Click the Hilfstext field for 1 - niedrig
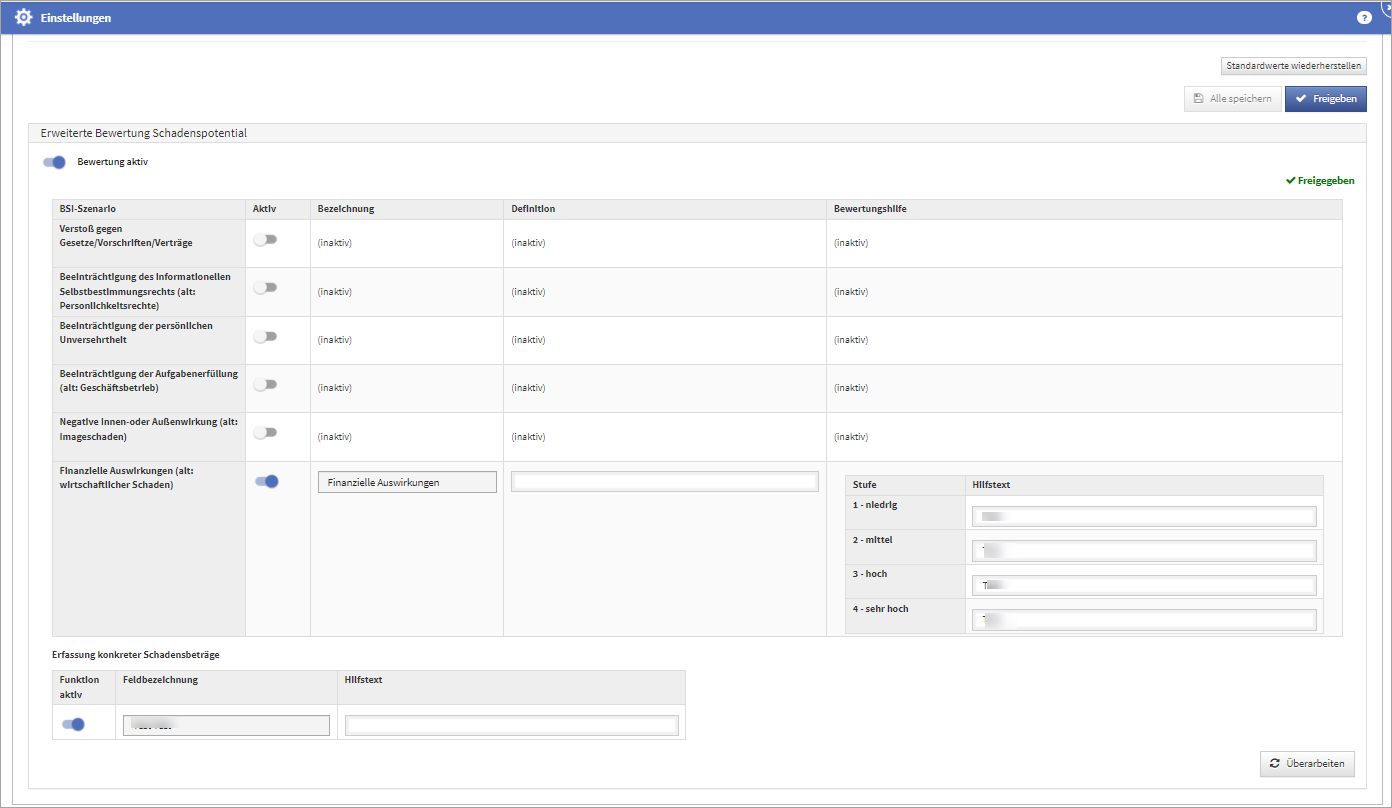Screen dimensions: 1392x808 pos(1143,516)
